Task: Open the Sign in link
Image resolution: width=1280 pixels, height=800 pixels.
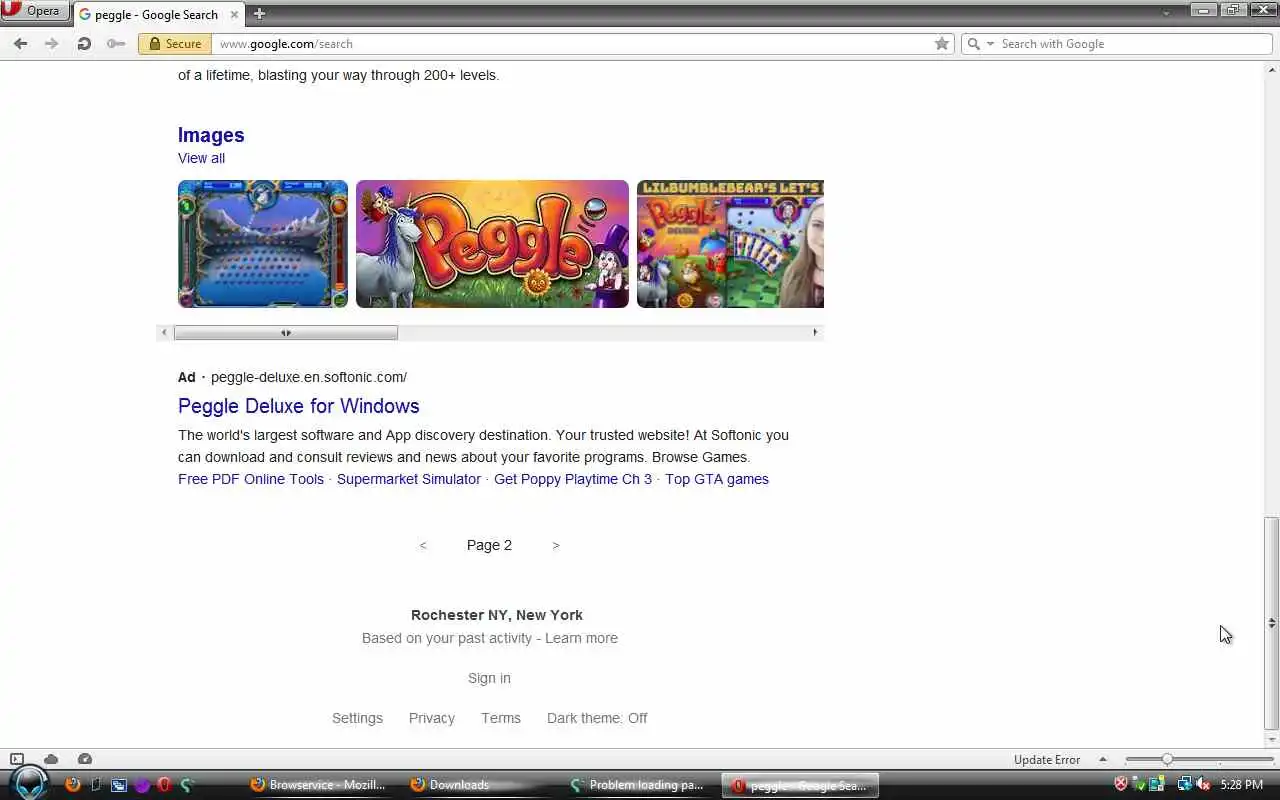Action: click(x=489, y=678)
